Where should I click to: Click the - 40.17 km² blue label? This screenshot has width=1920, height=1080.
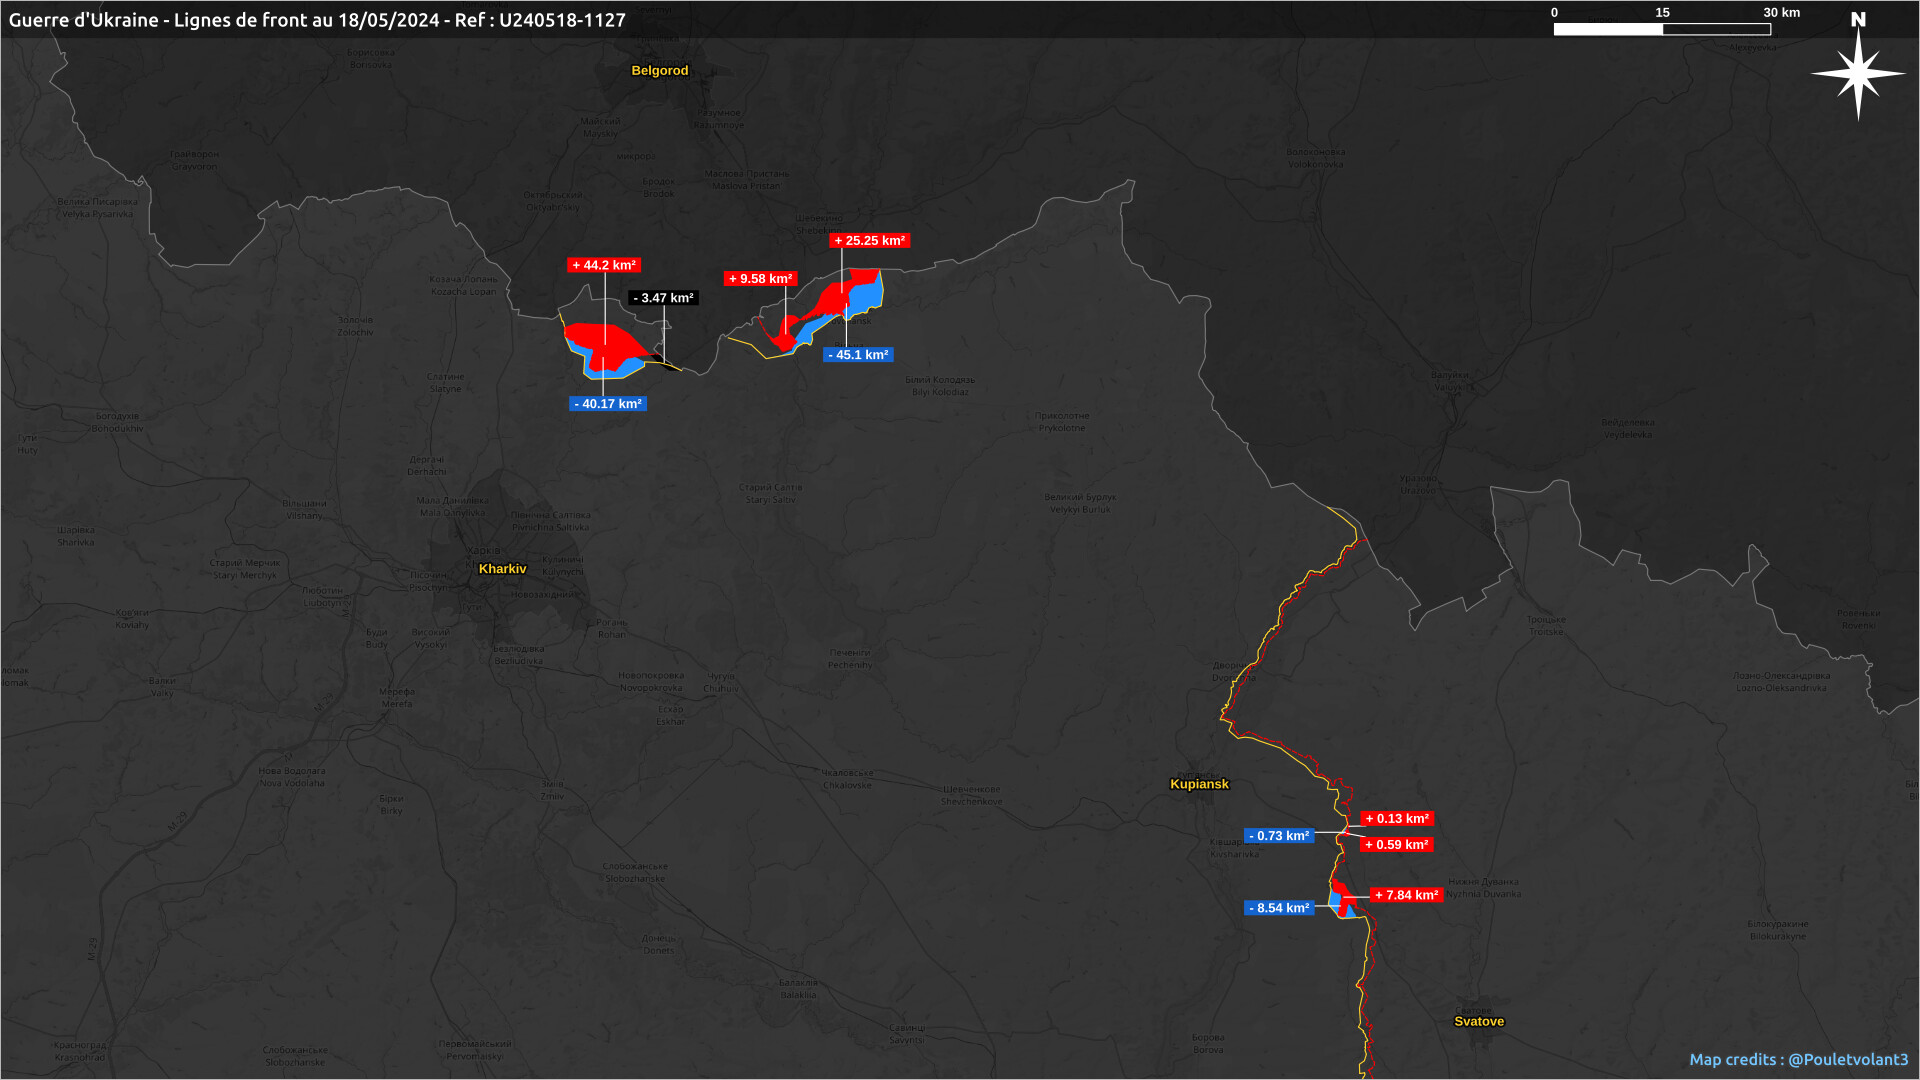click(x=608, y=404)
